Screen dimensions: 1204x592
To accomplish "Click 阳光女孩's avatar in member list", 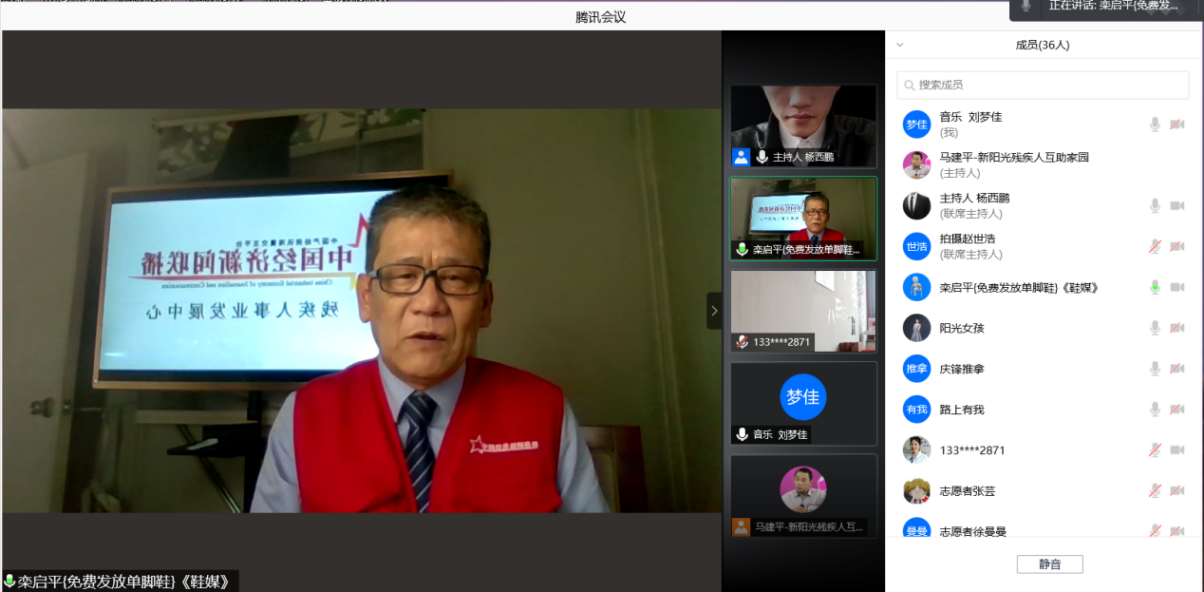I will [x=917, y=328].
